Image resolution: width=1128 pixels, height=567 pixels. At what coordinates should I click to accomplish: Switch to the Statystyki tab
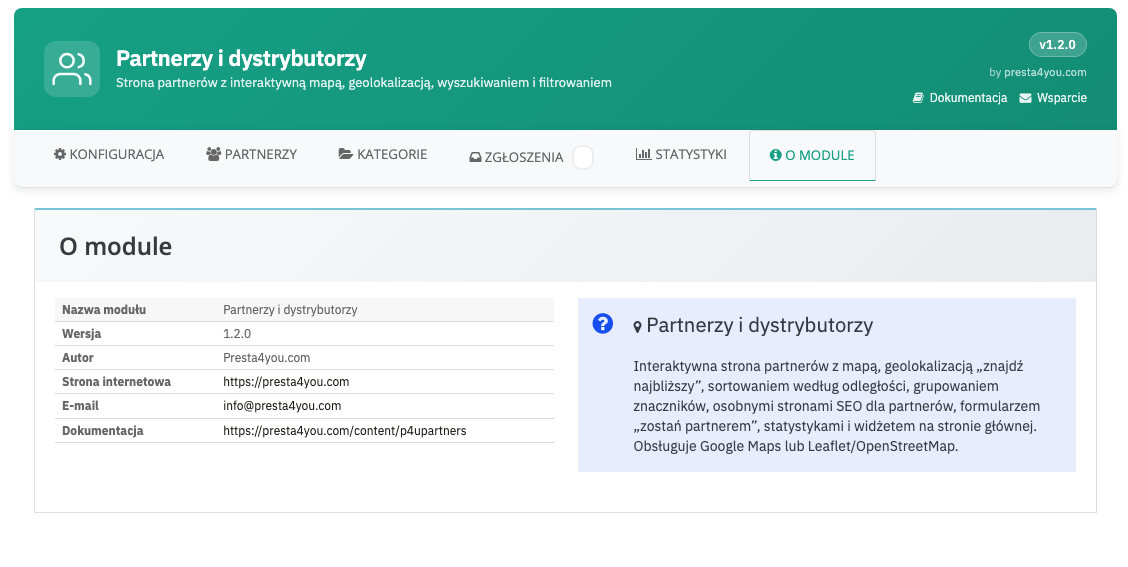point(681,154)
